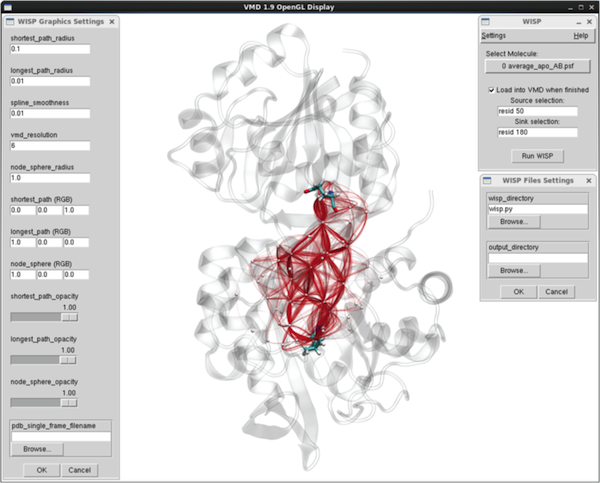Screen dimensions: 600x483
Task: Cancel the WISP Graphics Settings dialog
Action: pos(80,469)
